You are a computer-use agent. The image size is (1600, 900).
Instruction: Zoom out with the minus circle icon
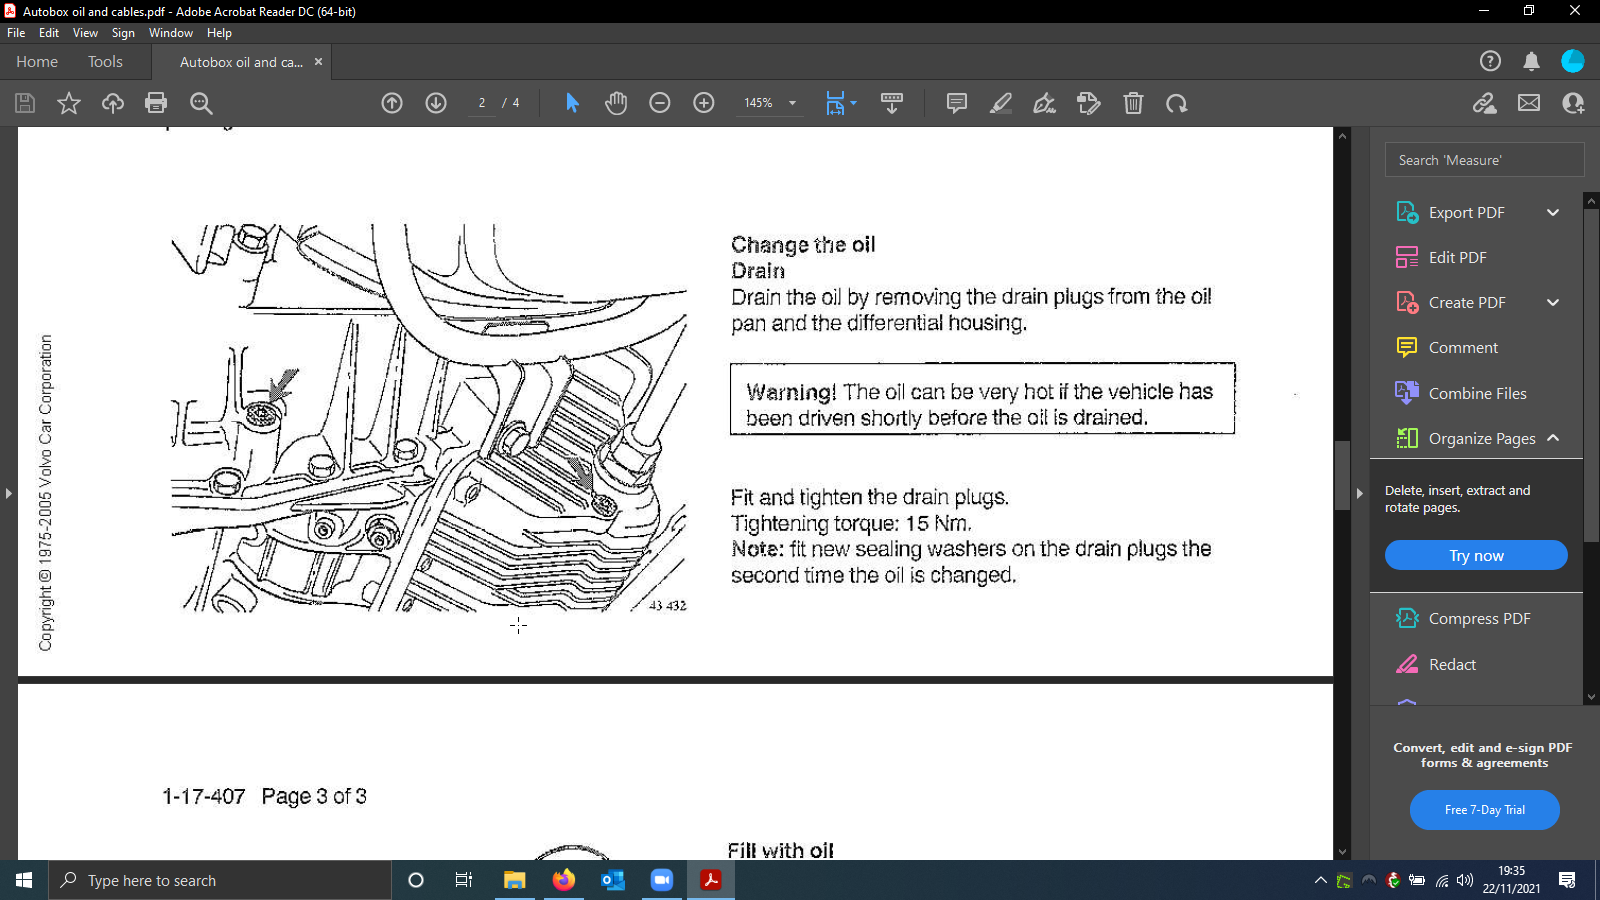point(660,103)
